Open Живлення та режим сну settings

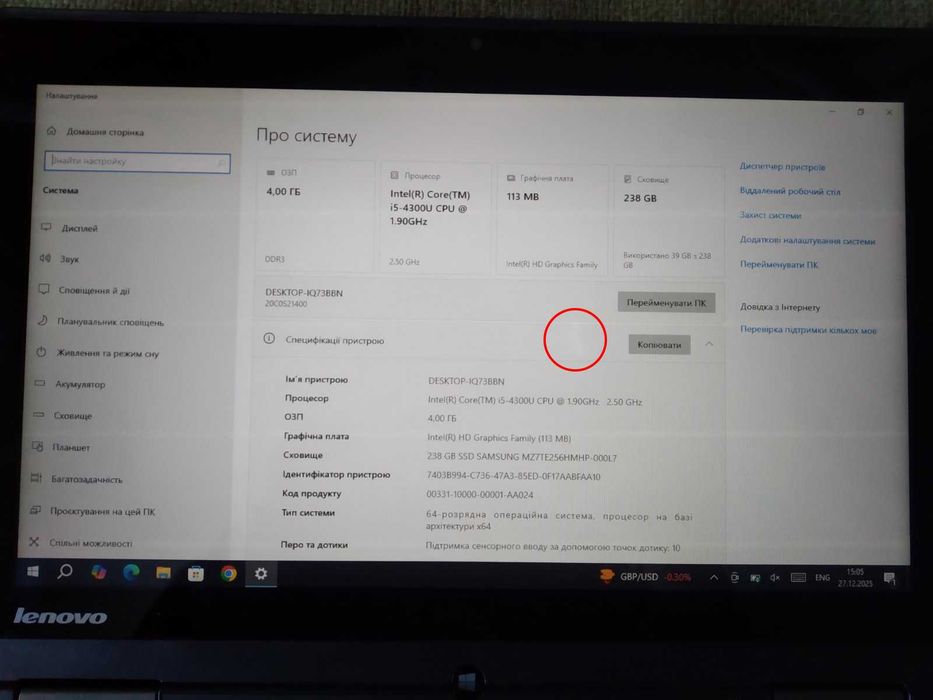click(98, 353)
